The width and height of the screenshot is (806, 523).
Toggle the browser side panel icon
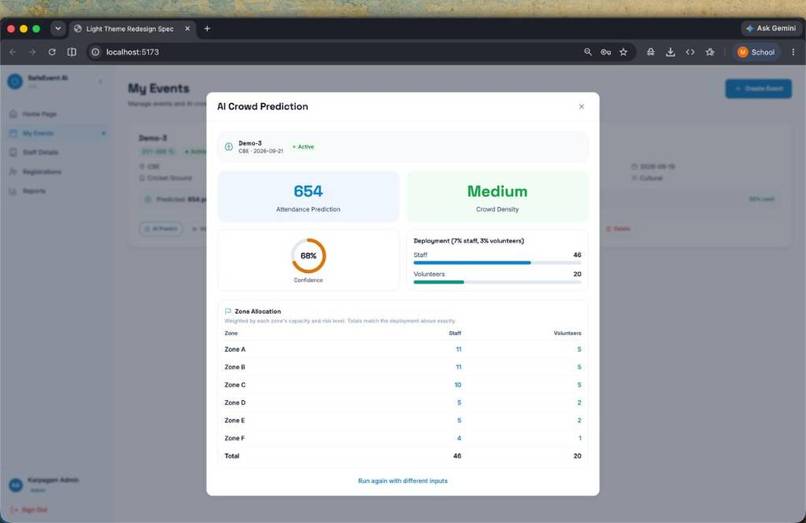point(72,52)
